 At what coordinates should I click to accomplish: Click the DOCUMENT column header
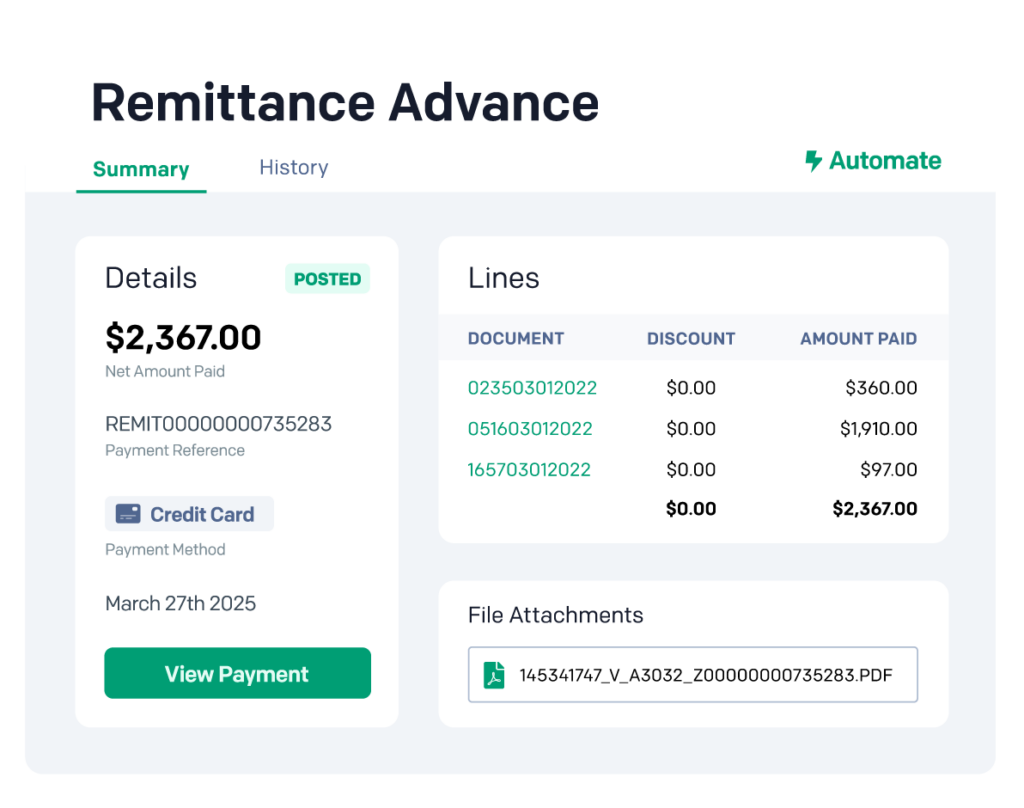tap(516, 338)
